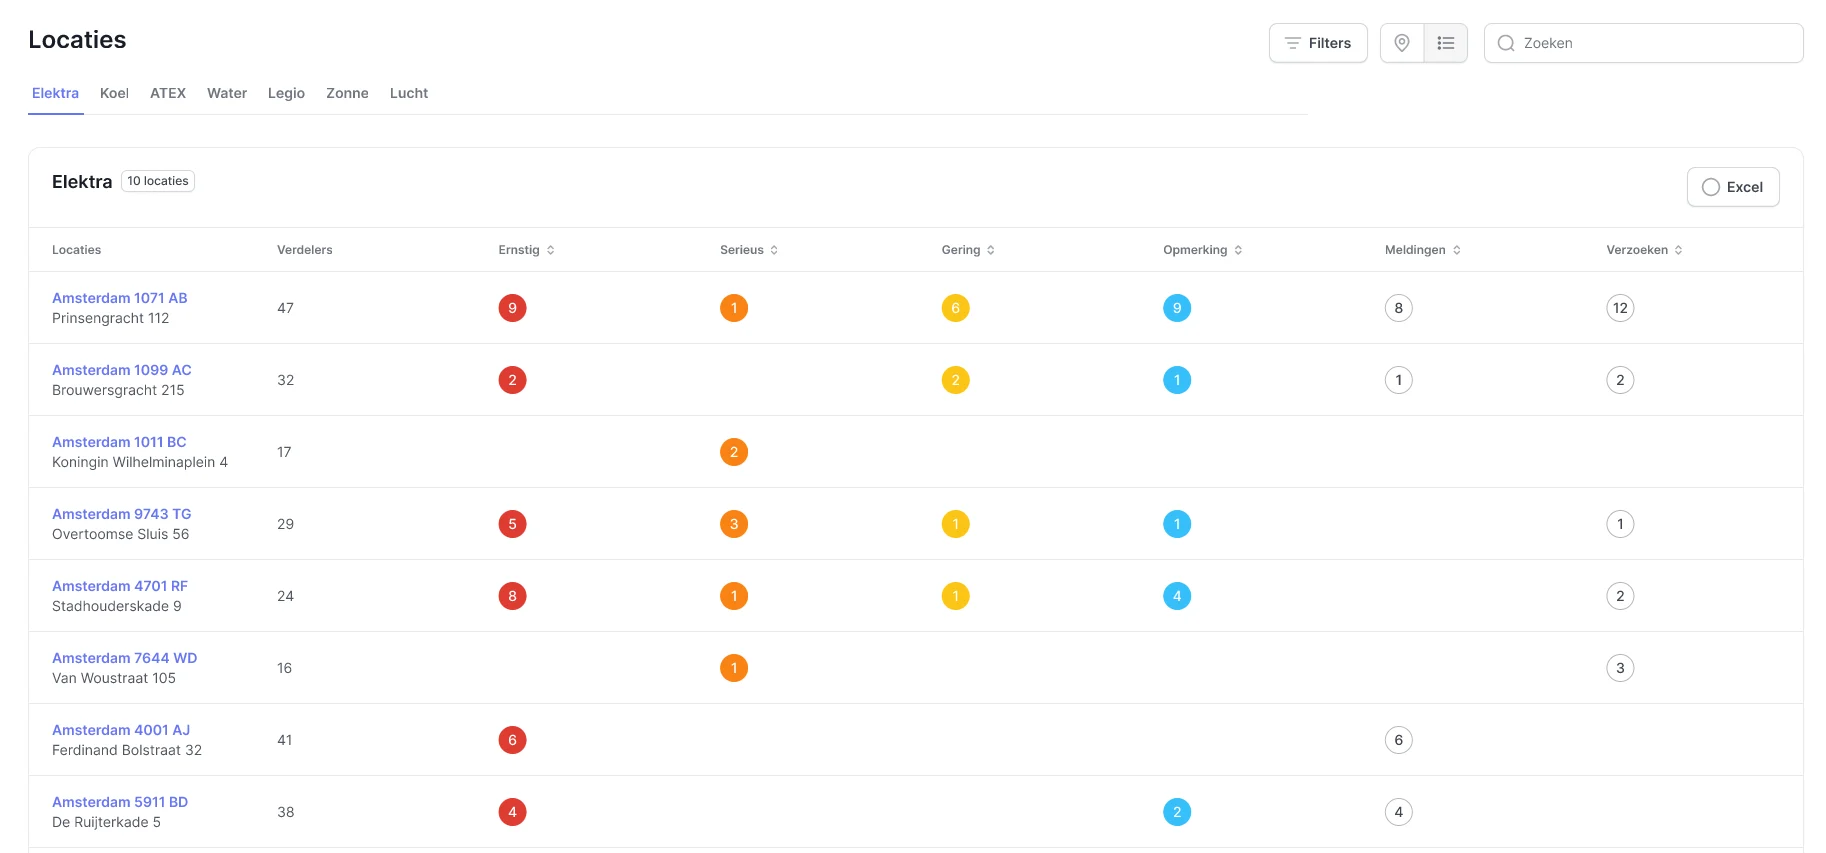Image resolution: width=1826 pixels, height=853 pixels.
Task: Open Amsterdam 7644 WD location link
Action: coord(124,658)
